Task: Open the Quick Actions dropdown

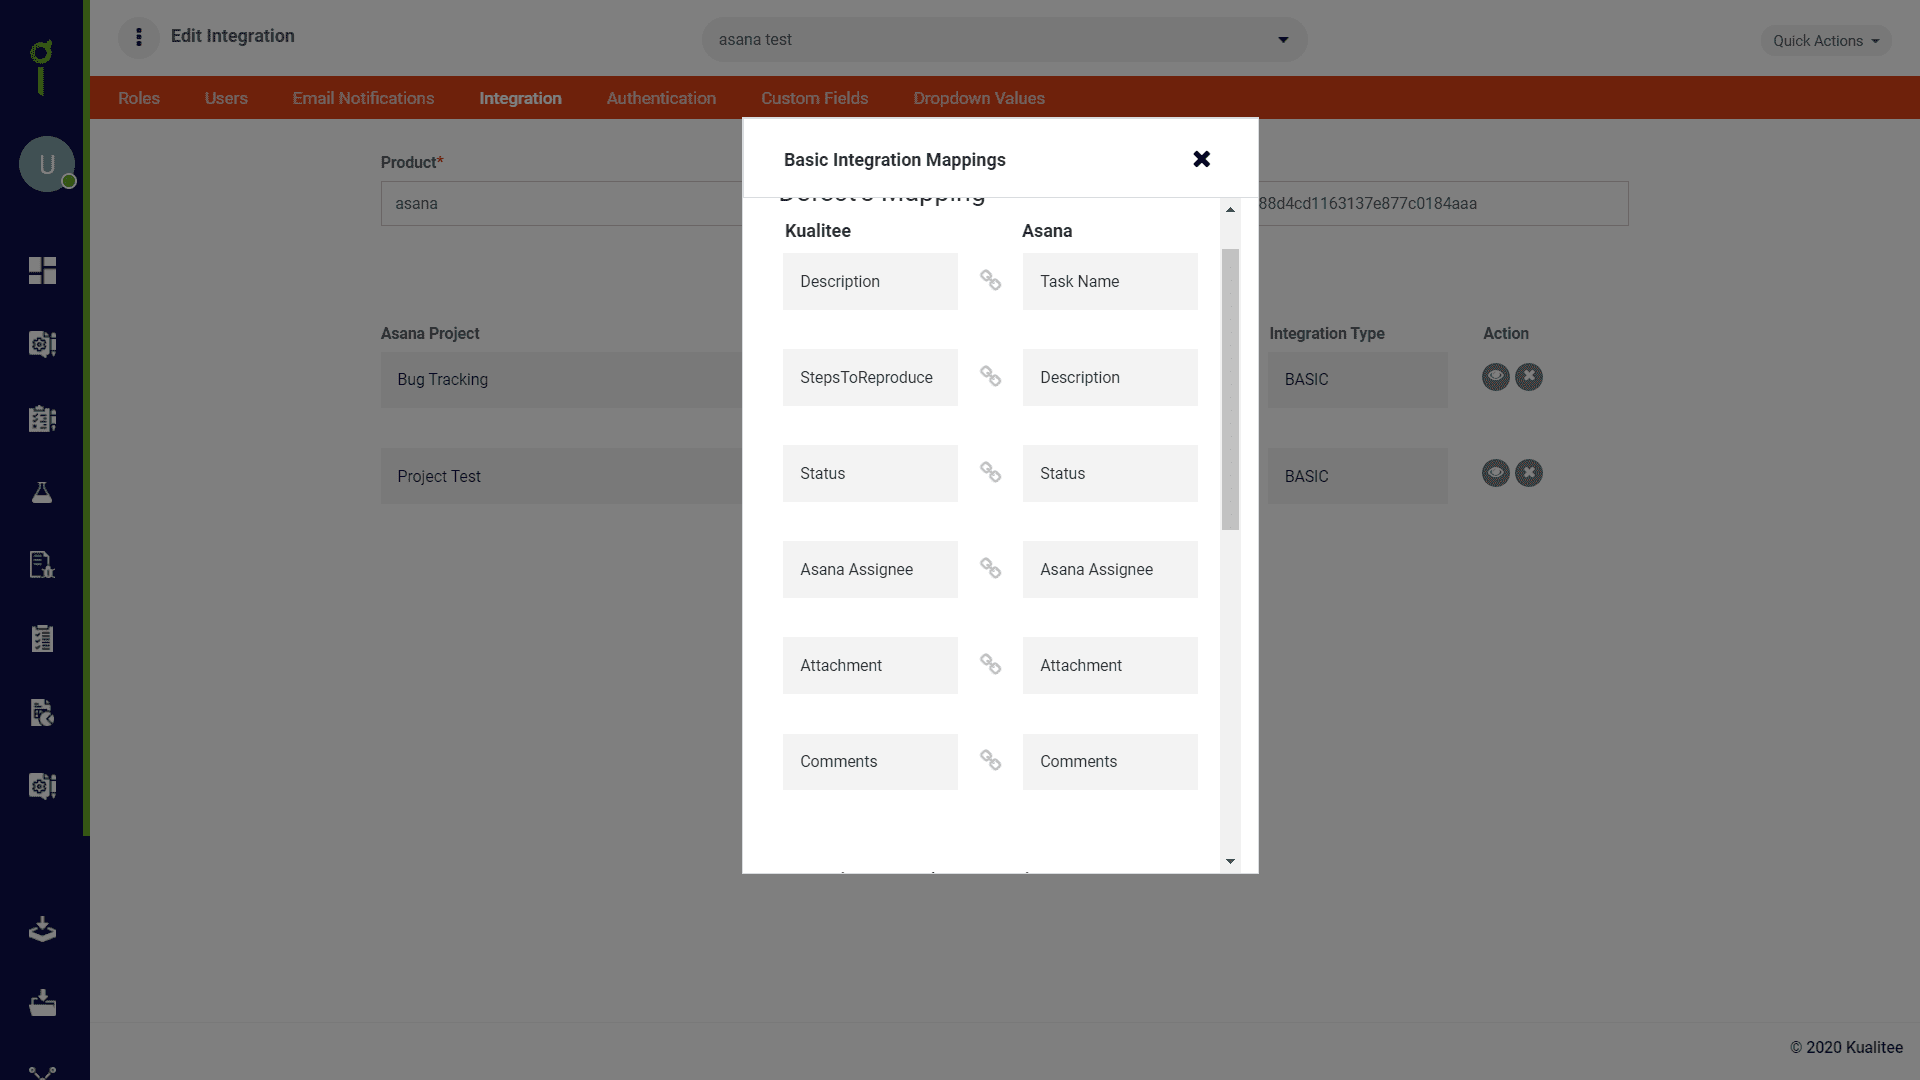Action: (x=1826, y=41)
